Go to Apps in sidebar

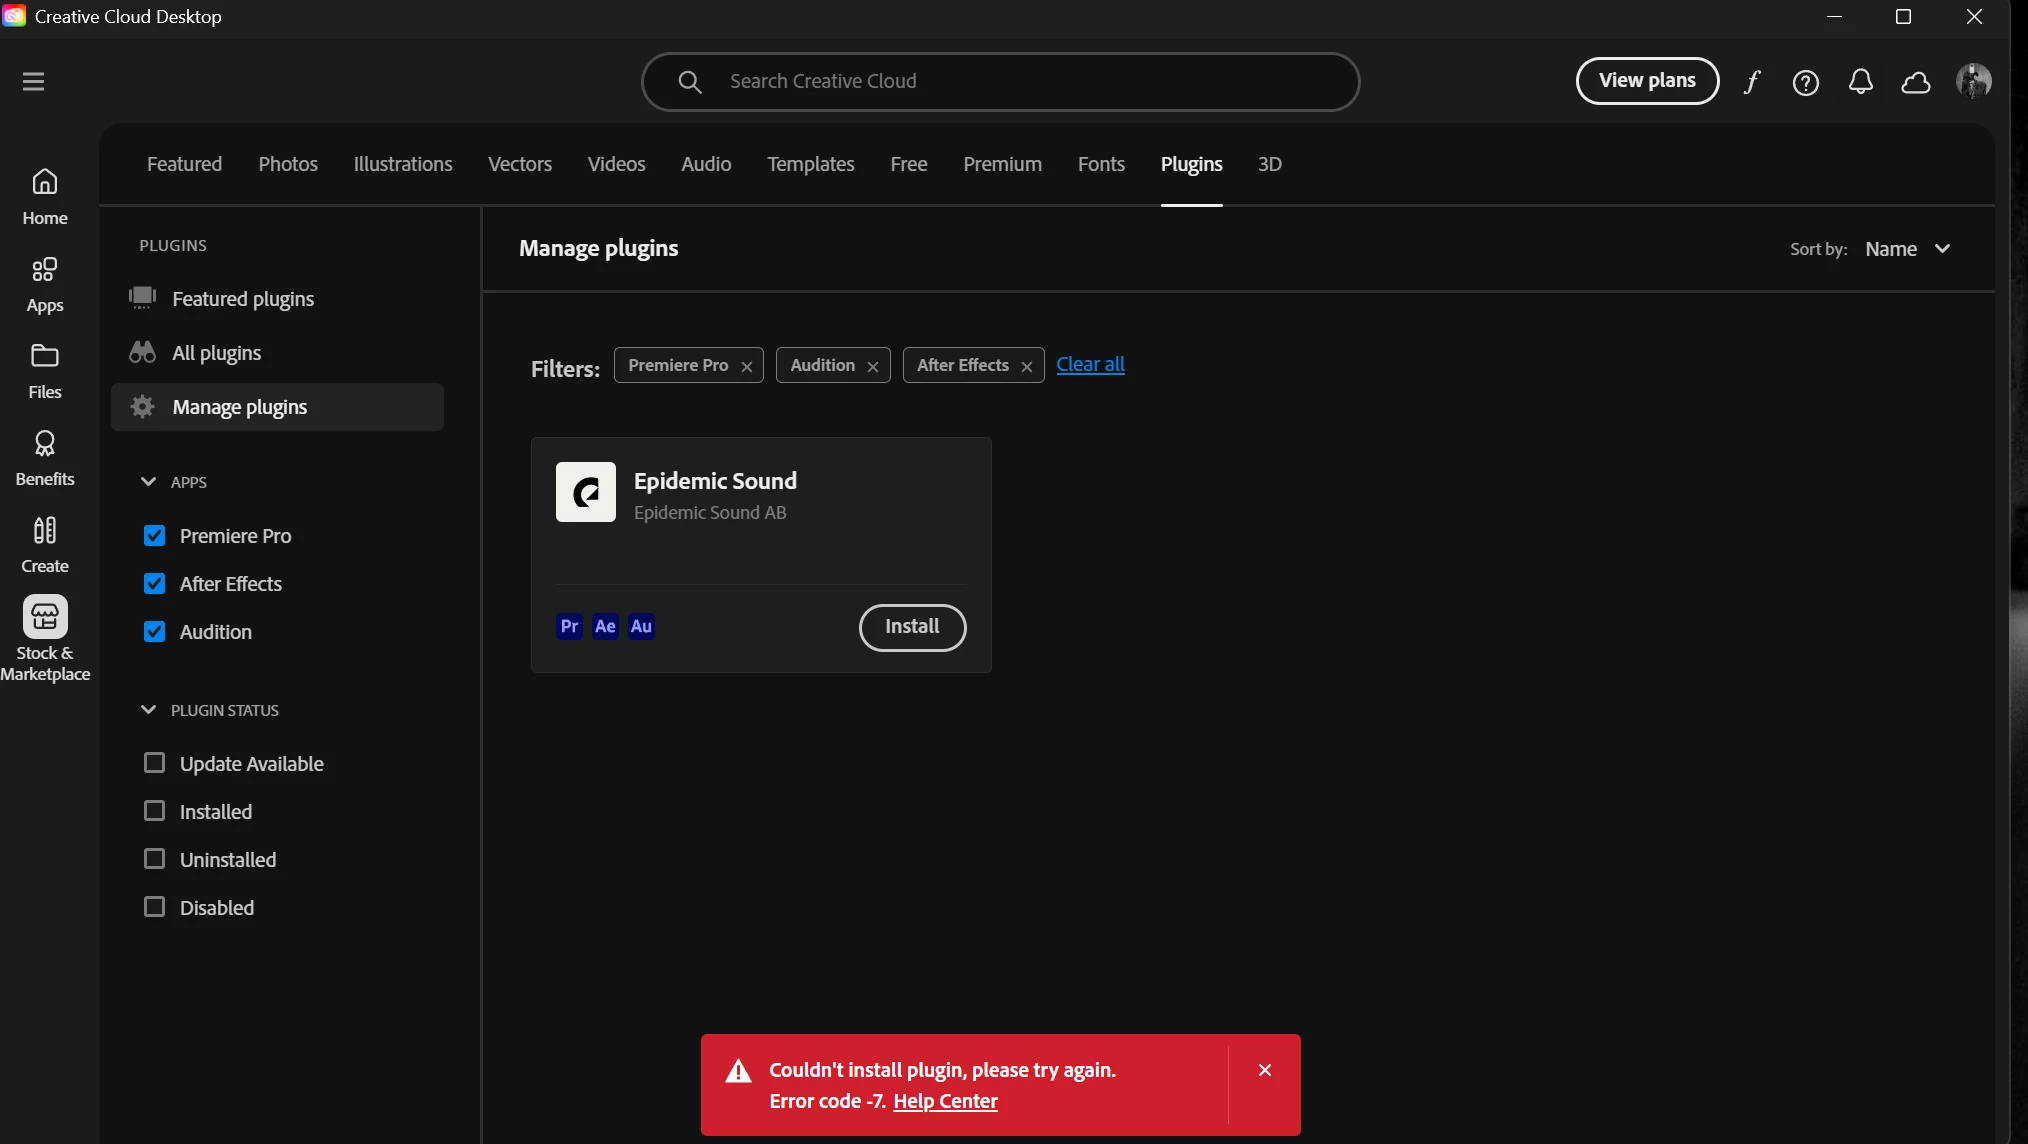(x=45, y=284)
